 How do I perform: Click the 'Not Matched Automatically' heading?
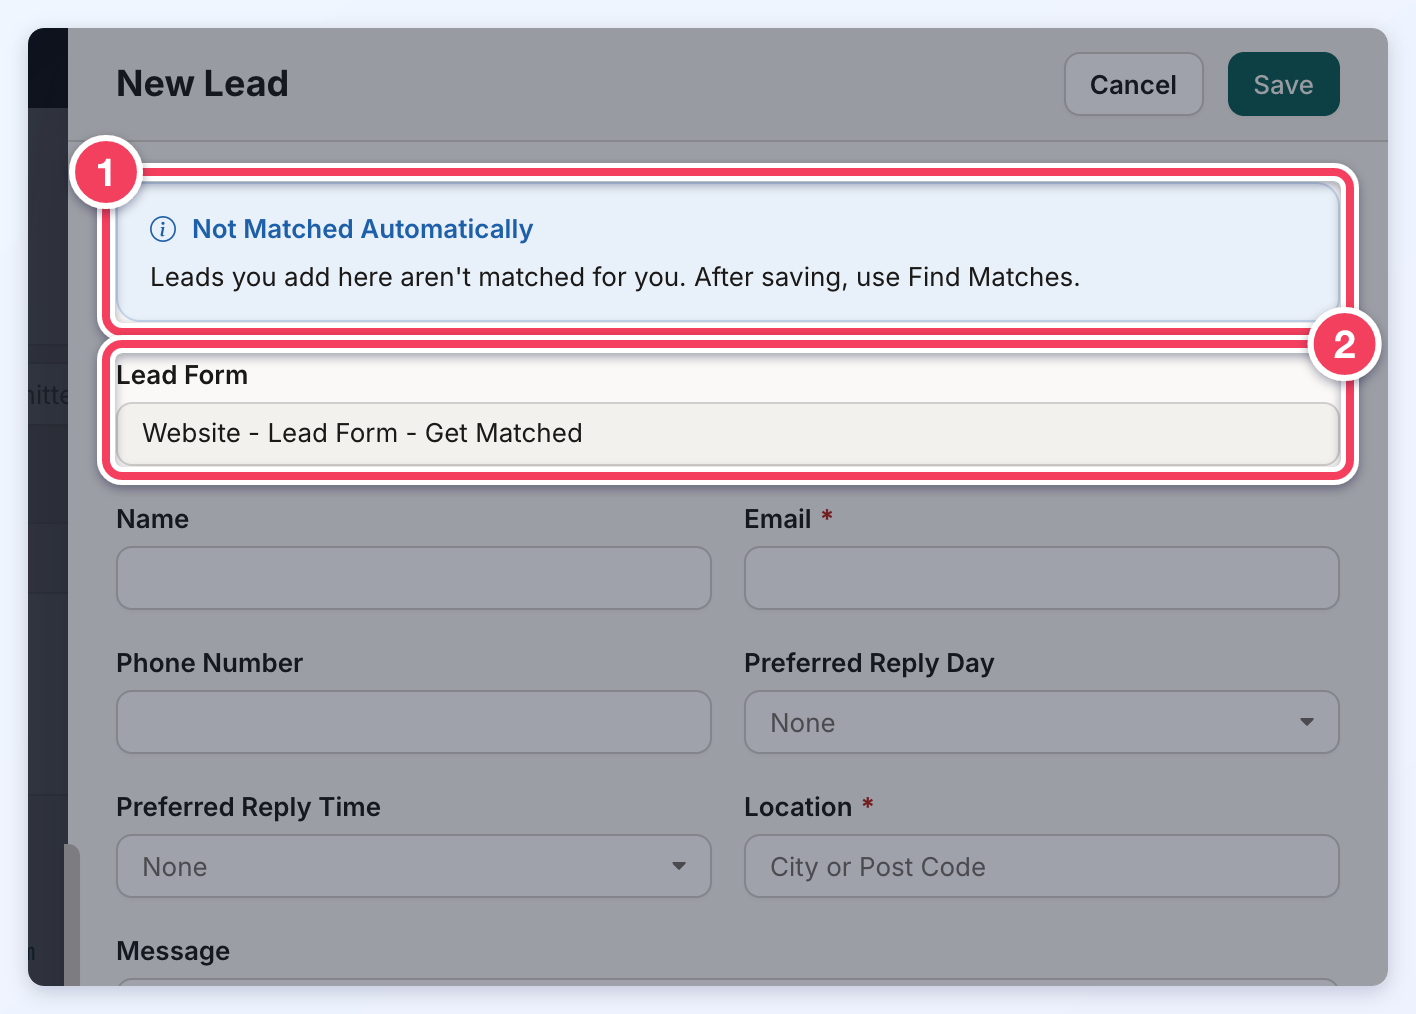coord(363,229)
